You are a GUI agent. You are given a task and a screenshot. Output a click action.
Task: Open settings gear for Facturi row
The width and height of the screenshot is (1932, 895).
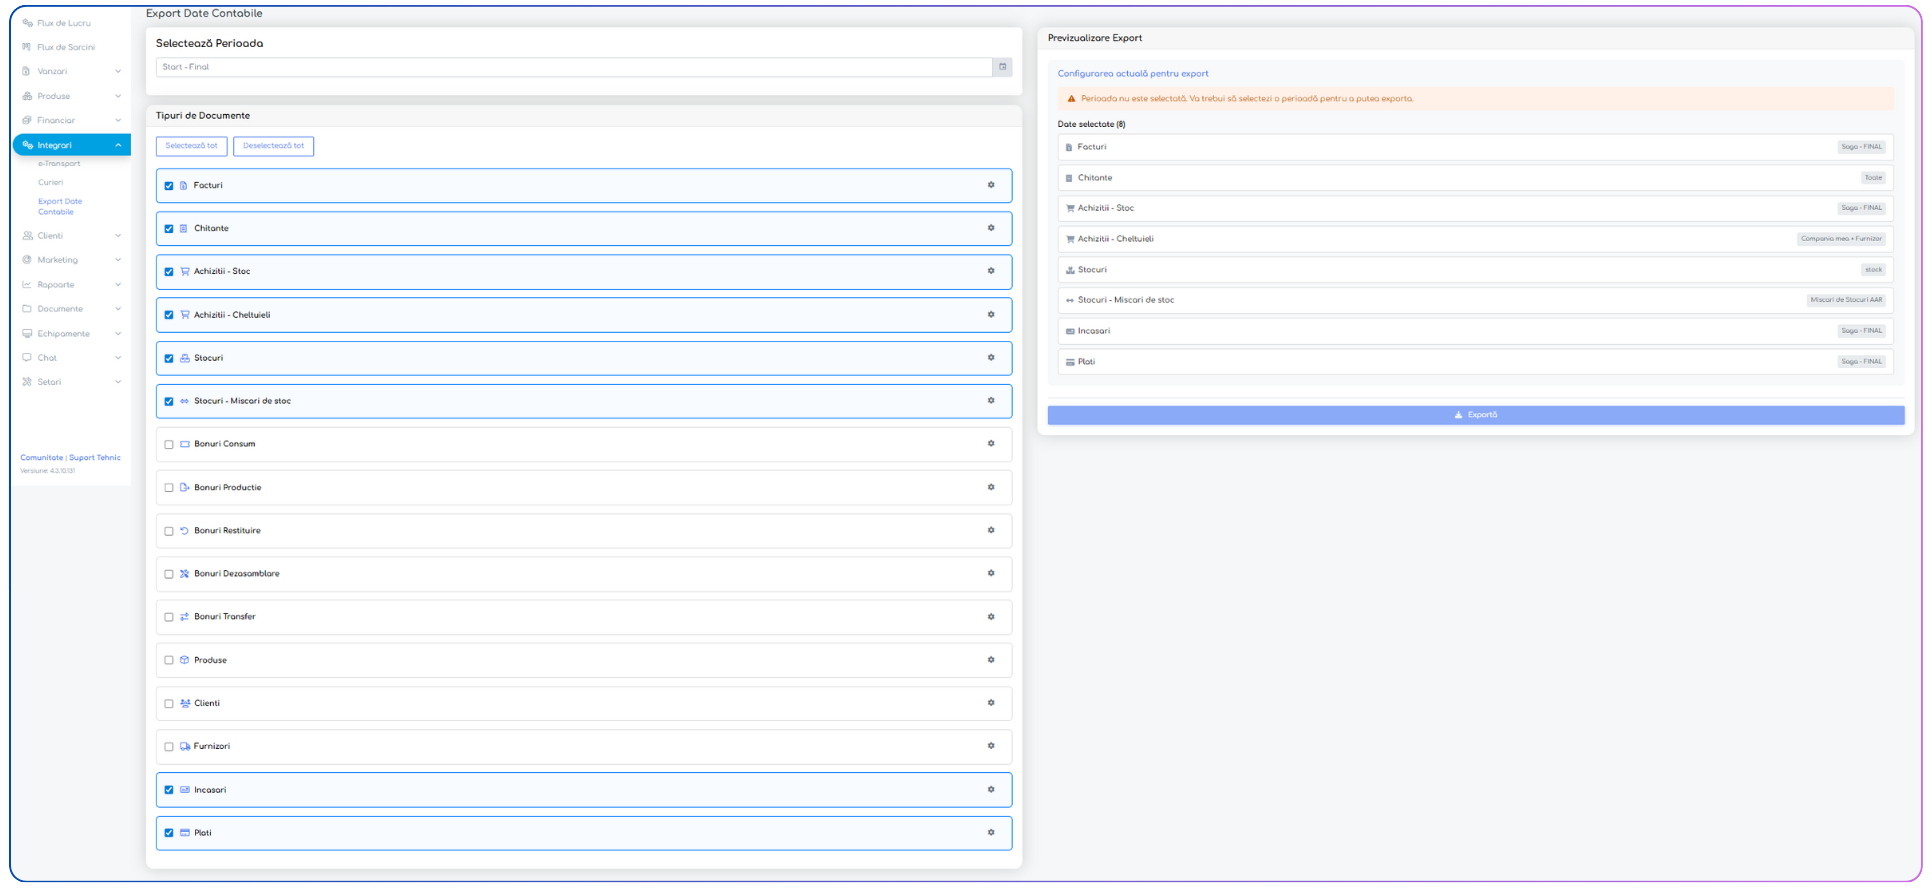click(991, 185)
